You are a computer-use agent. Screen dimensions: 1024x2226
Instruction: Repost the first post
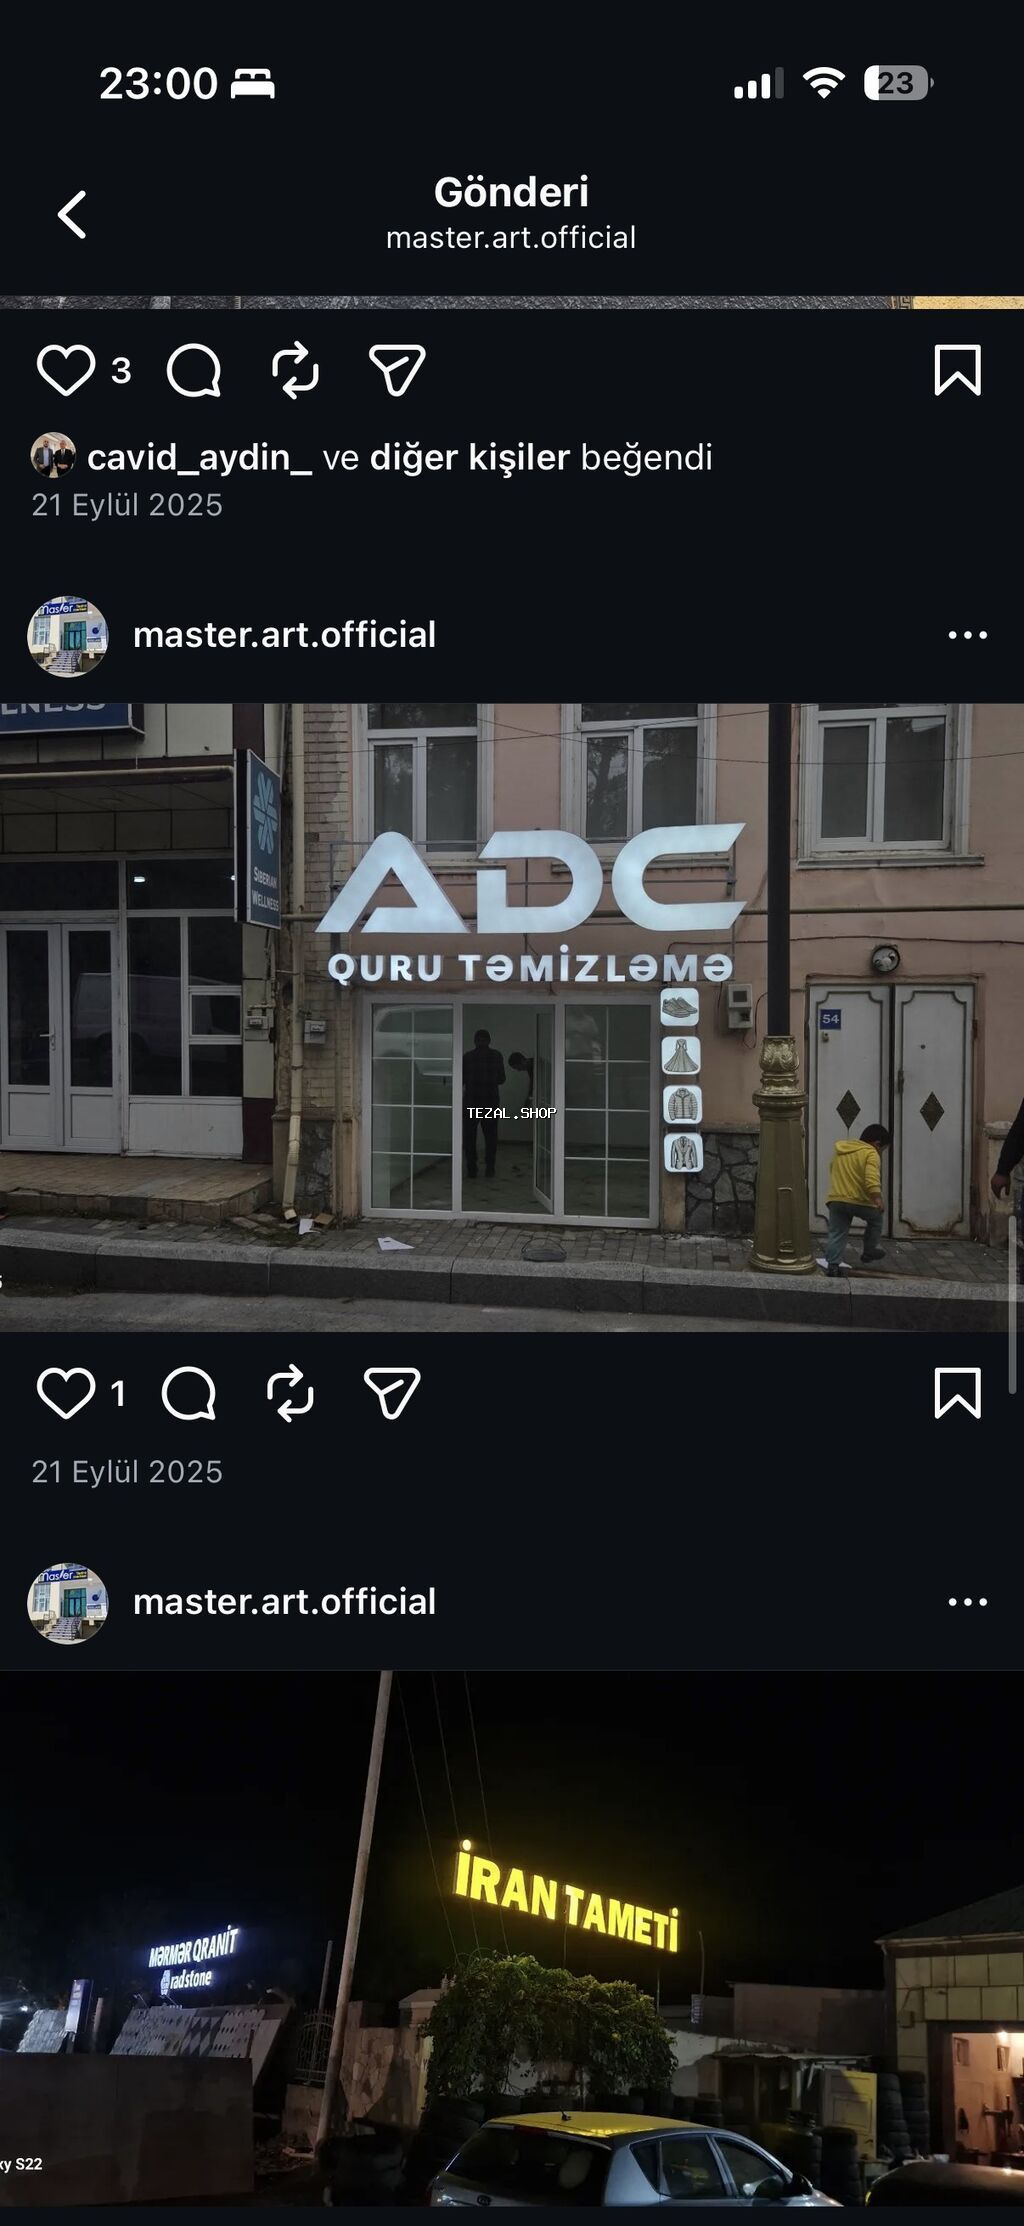[295, 371]
